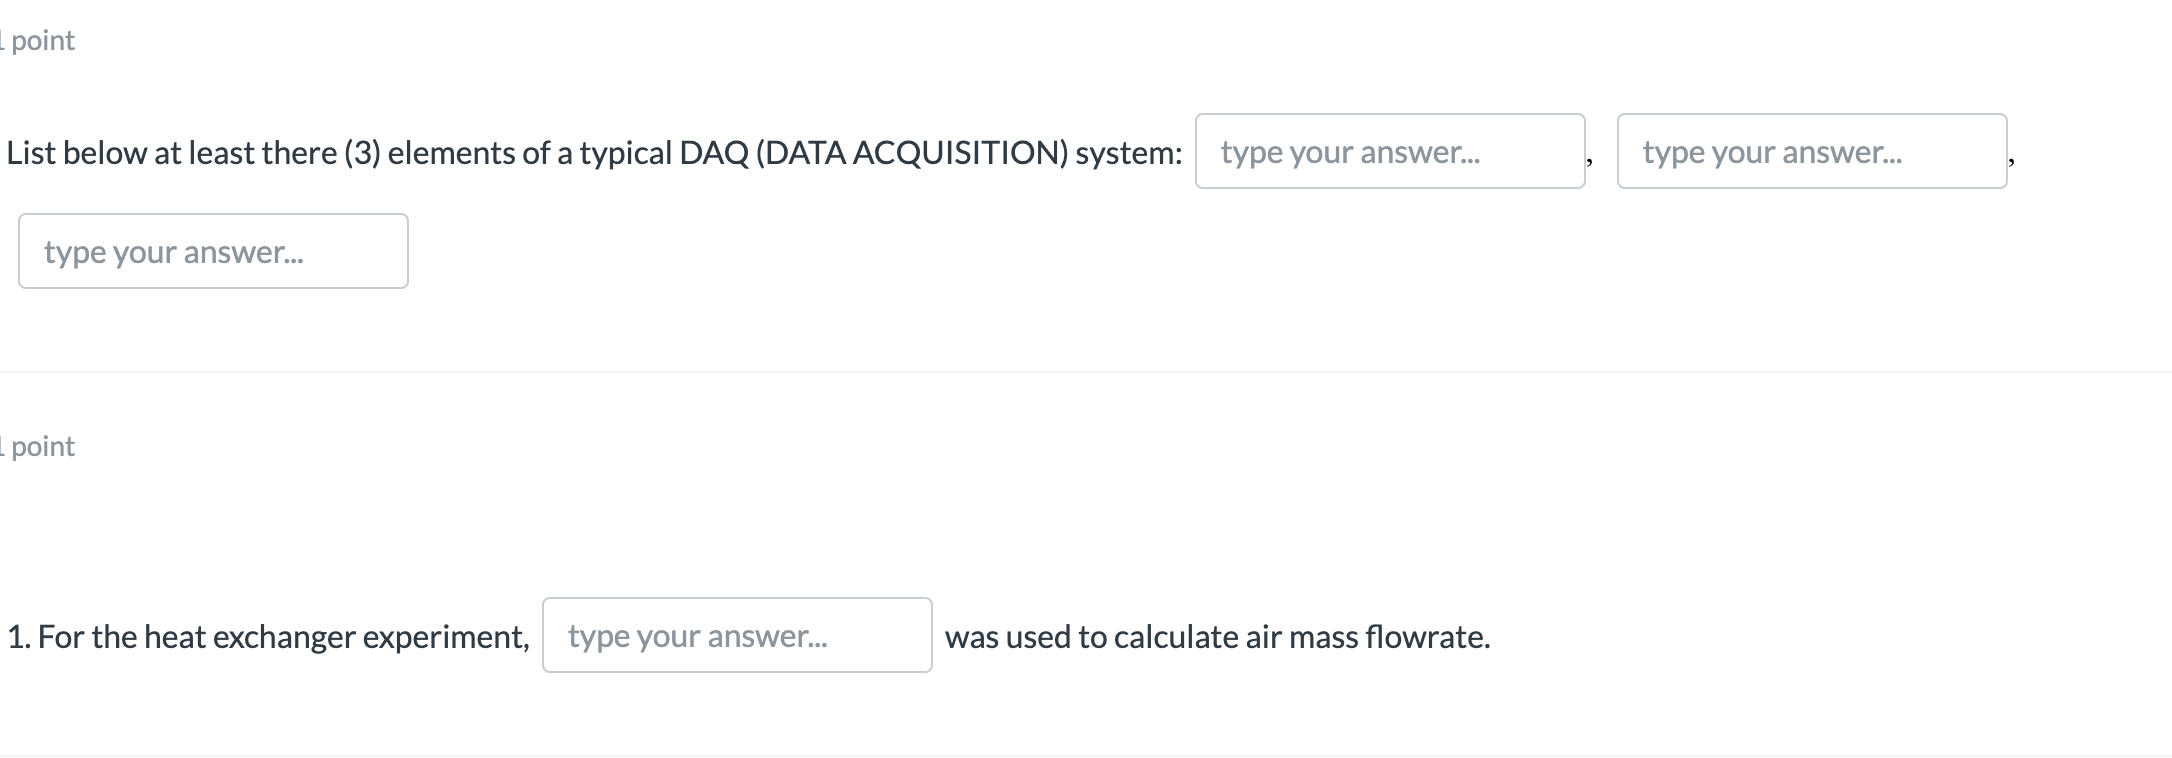Click the first DAQ element answer field
This screenshot has width=2172, height=758.
1390,151
